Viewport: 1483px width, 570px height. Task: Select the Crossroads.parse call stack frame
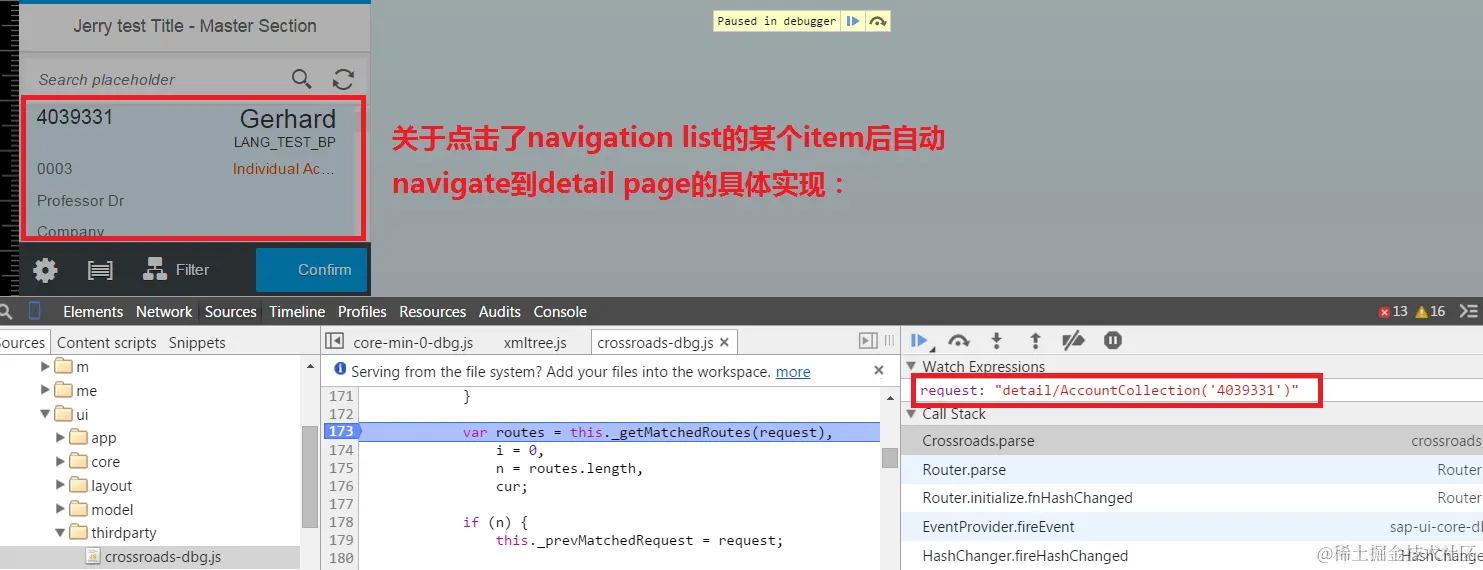pyautogui.click(x=1192, y=441)
